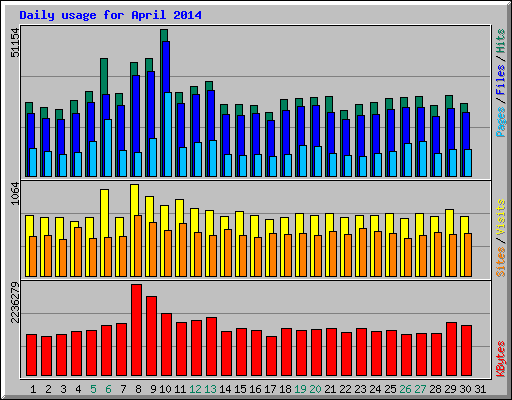Select the 51154 hits axis value

[x=15, y=43]
